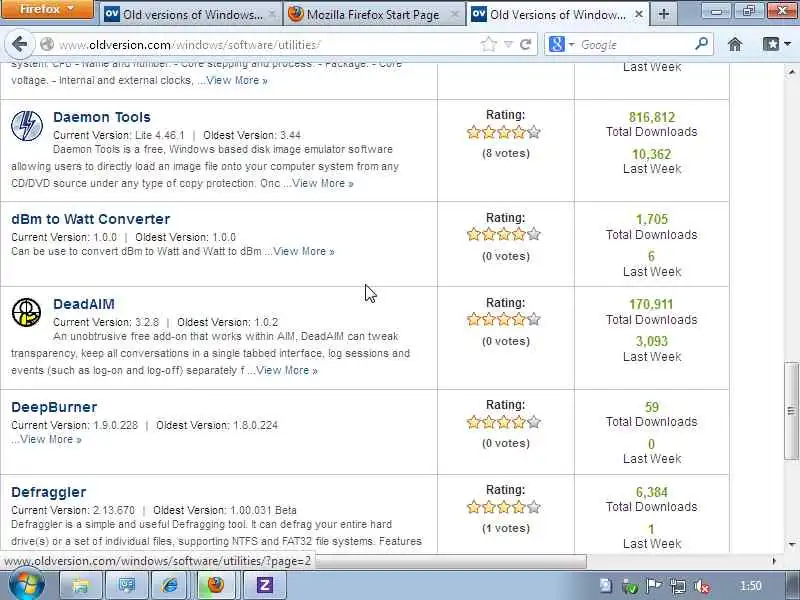Click the DeadAIM program icon
The image size is (800, 600).
coord(27,312)
